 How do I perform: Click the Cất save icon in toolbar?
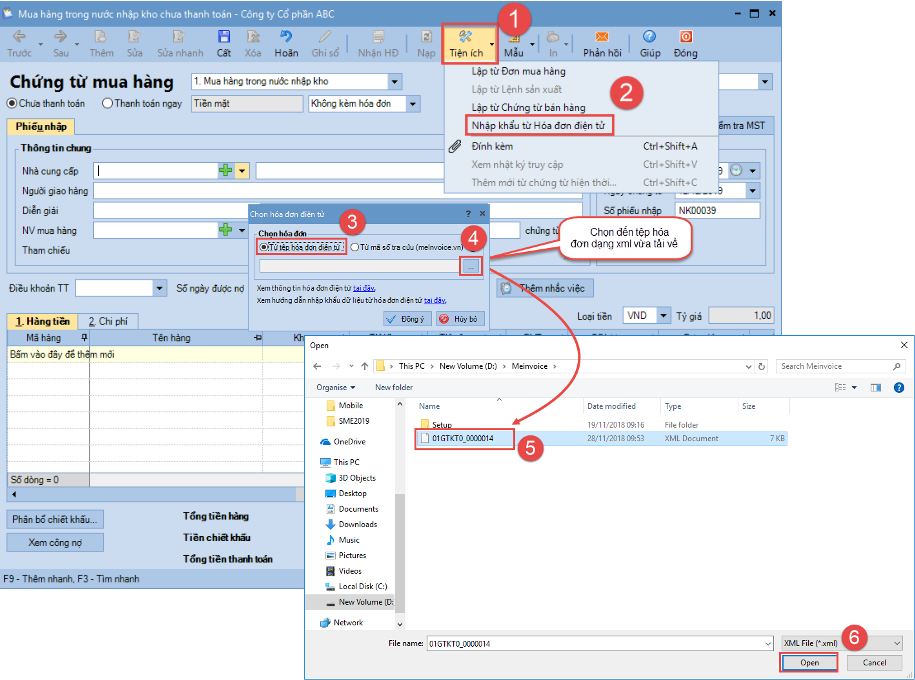[x=224, y=42]
